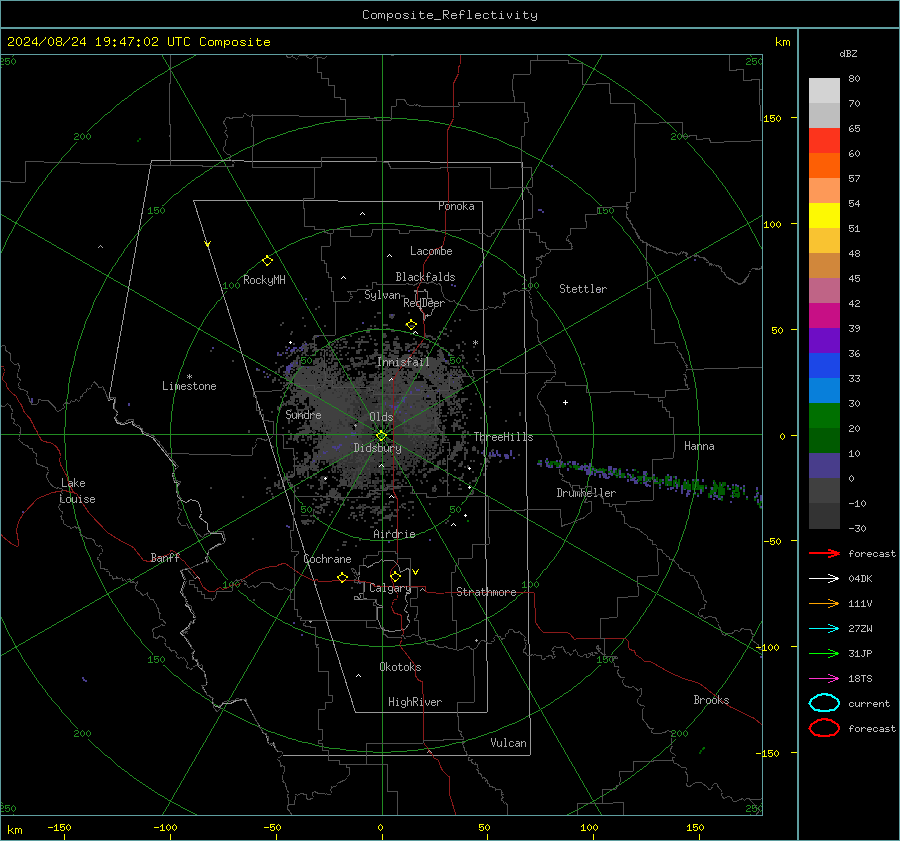
Task: Click the Hanna label
Action: coord(699,446)
